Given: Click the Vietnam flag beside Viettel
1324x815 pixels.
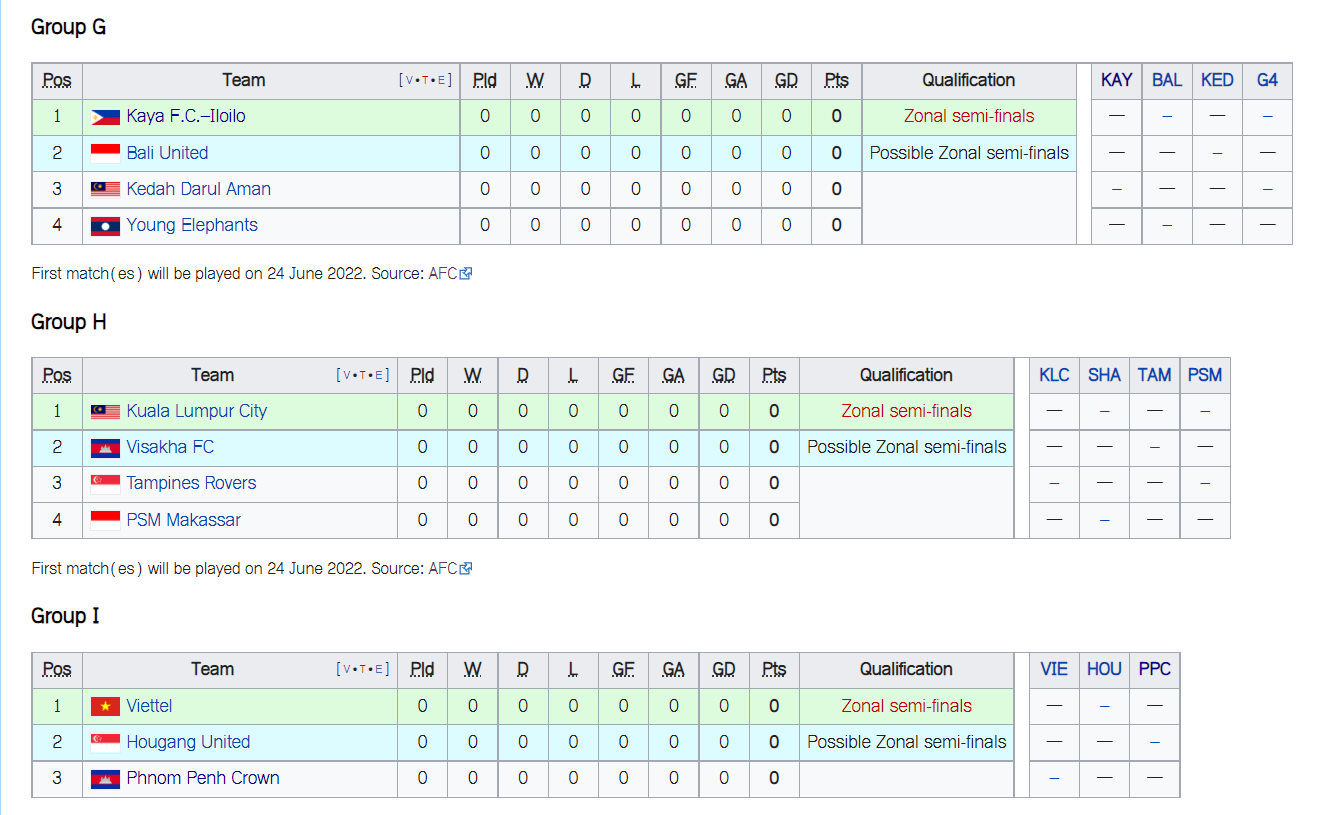Looking at the screenshot, I should (105, 706).
